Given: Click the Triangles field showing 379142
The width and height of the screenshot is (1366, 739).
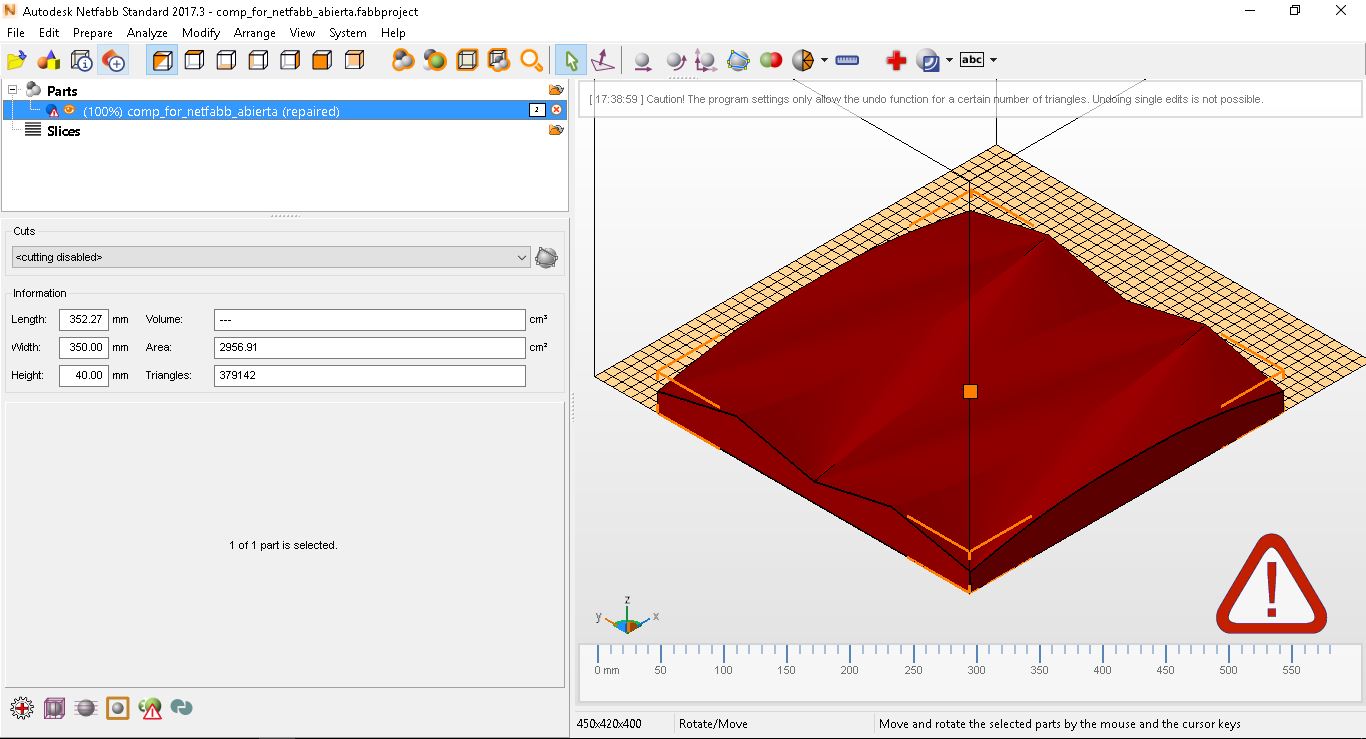Looking at the screenshot, I should pyautogui.click(x=370, y=376).
